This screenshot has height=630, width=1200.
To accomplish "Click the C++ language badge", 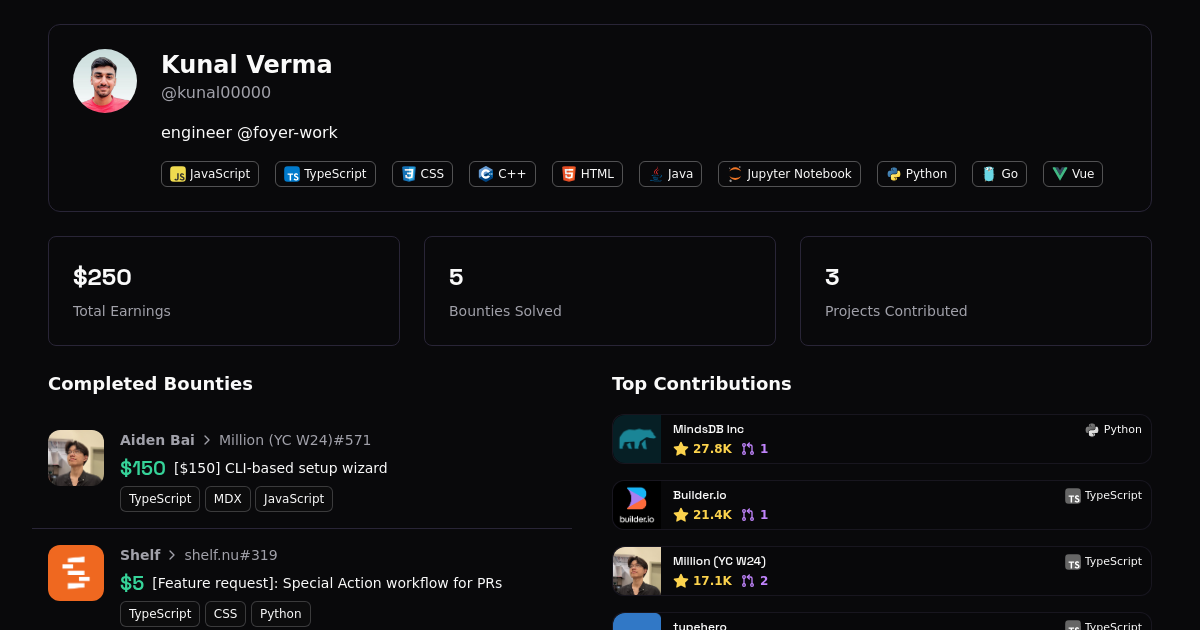I will tap(502, 174).
